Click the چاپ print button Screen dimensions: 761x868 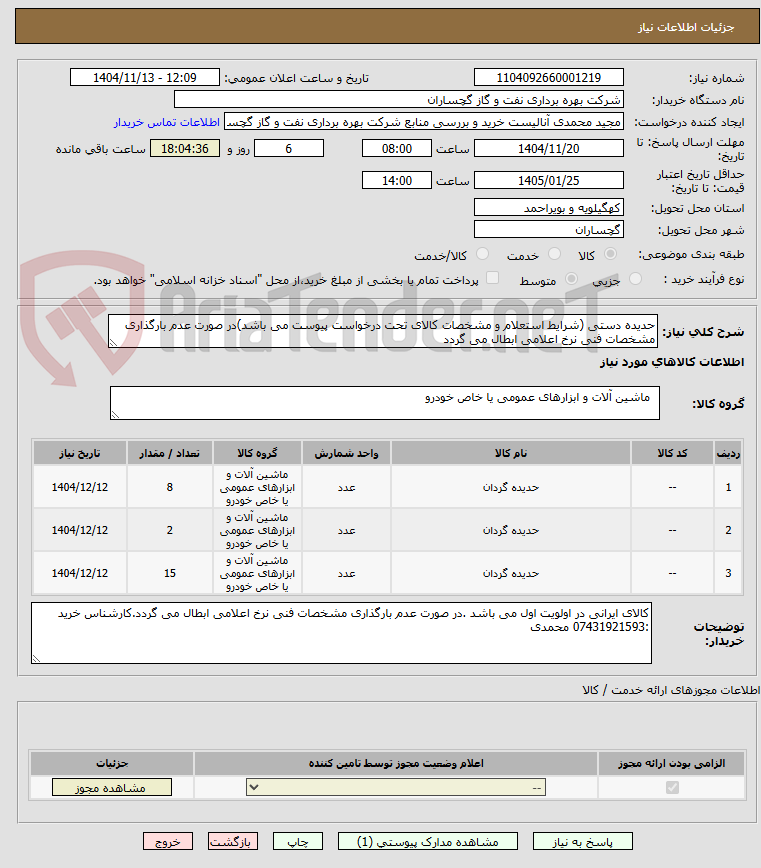[298, 841]
